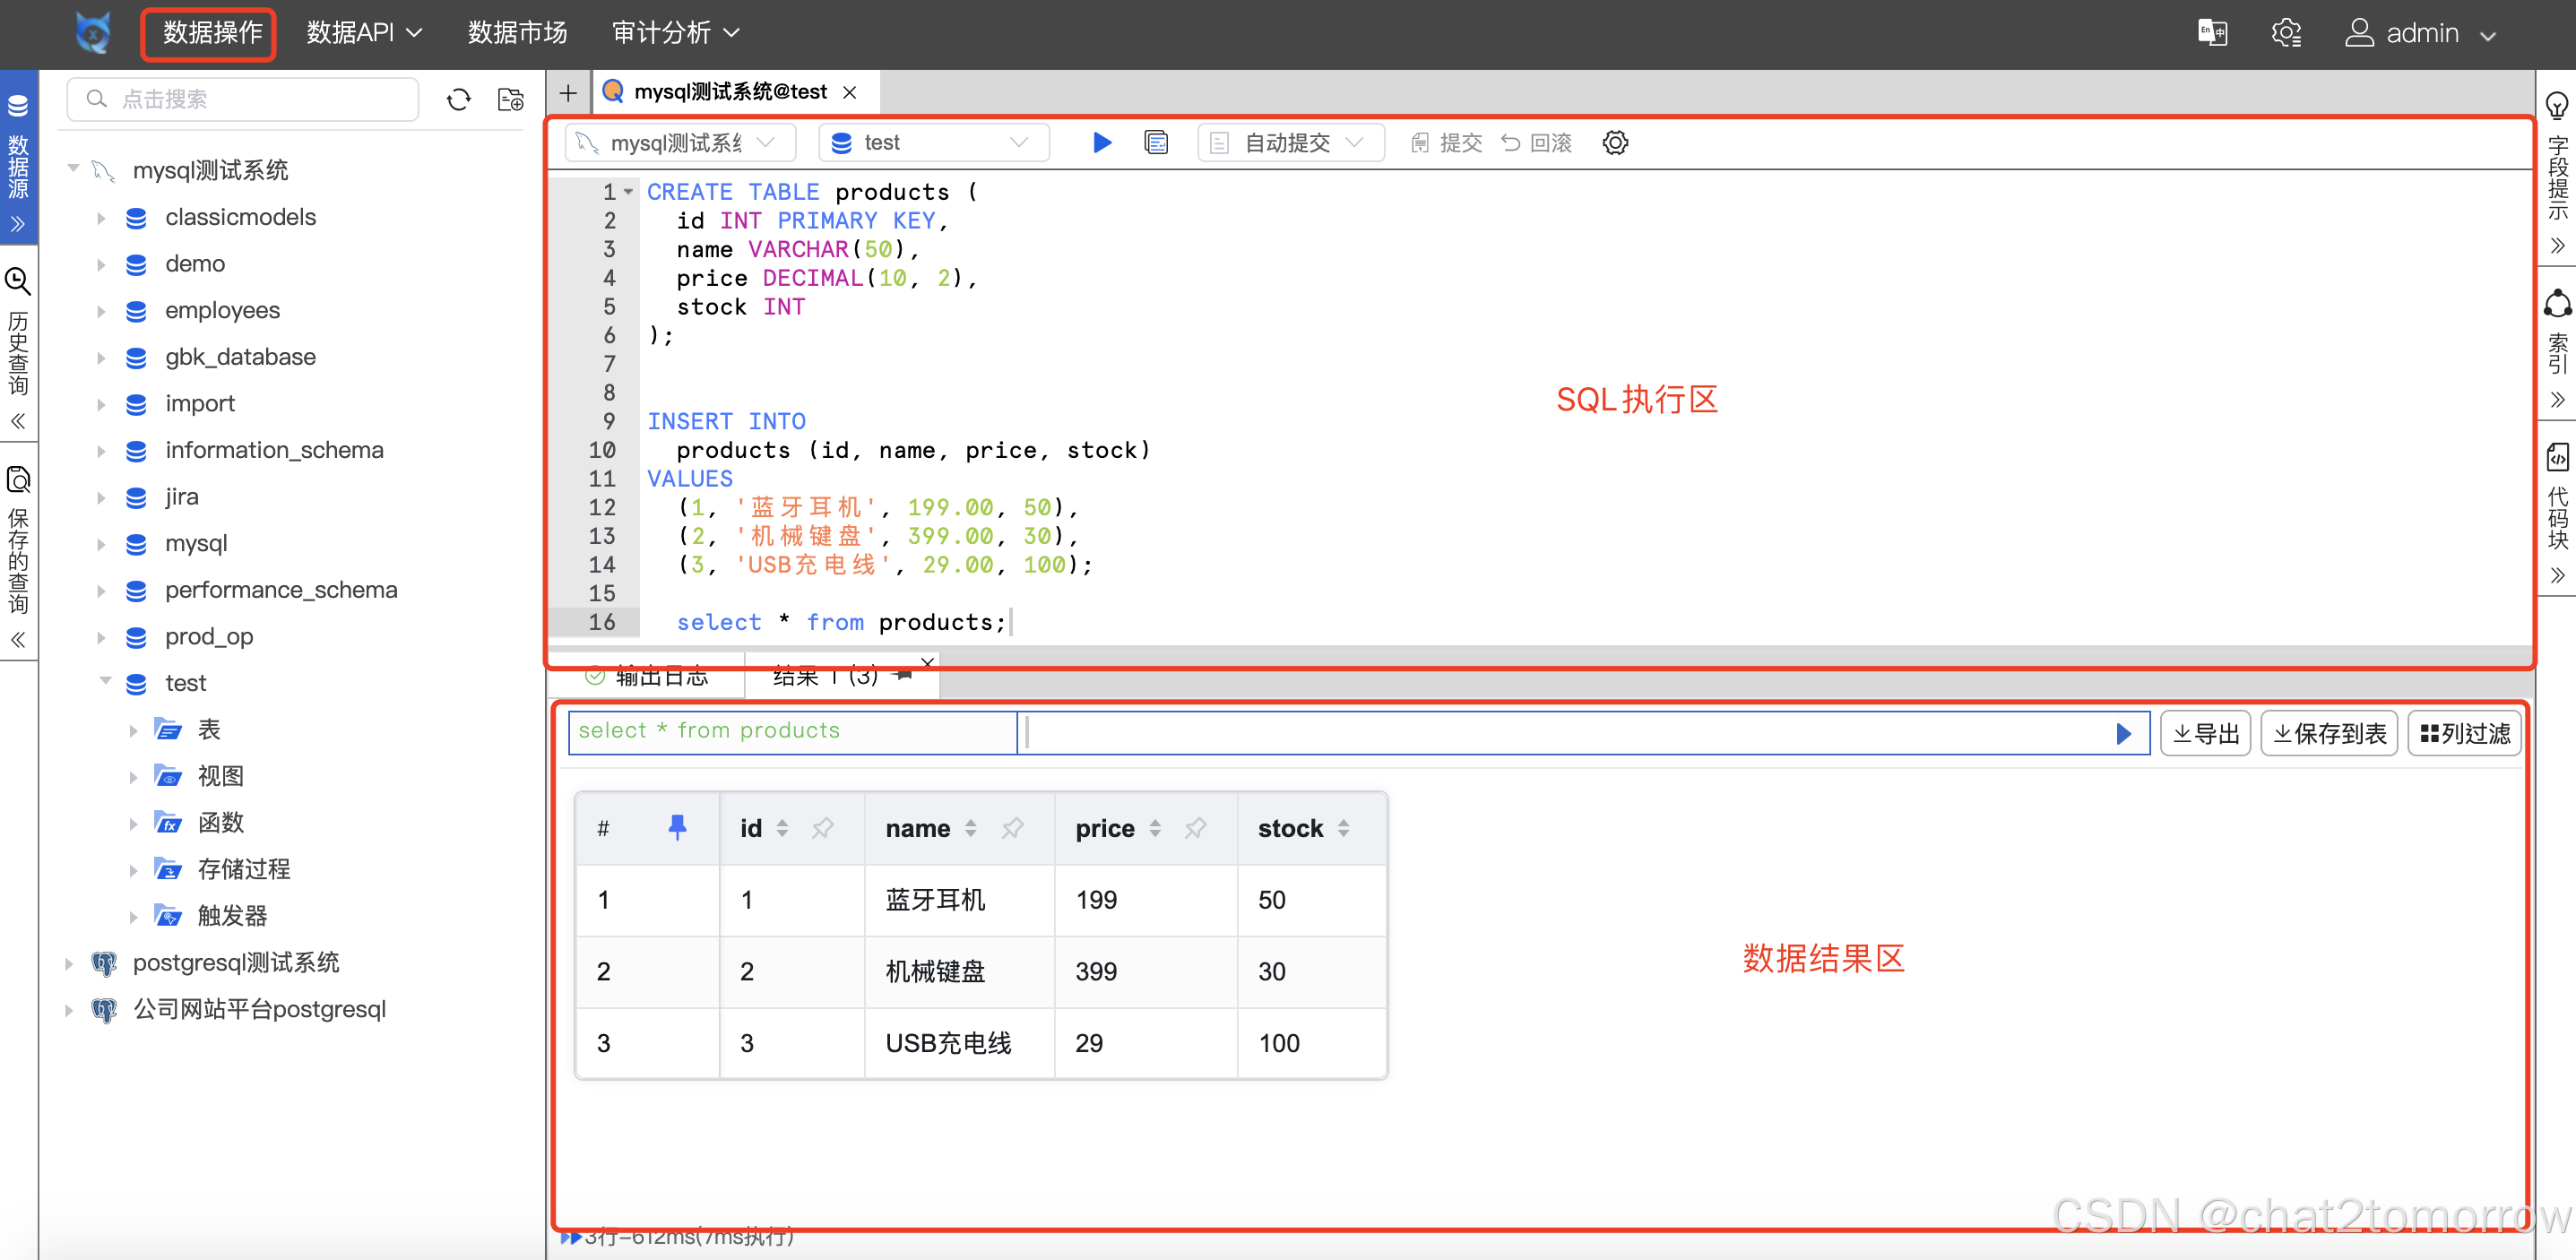This screenshot has width=2576, height=1260.
Task: Expand the 存储过程 folder under test
Action: tap(136, 869)
